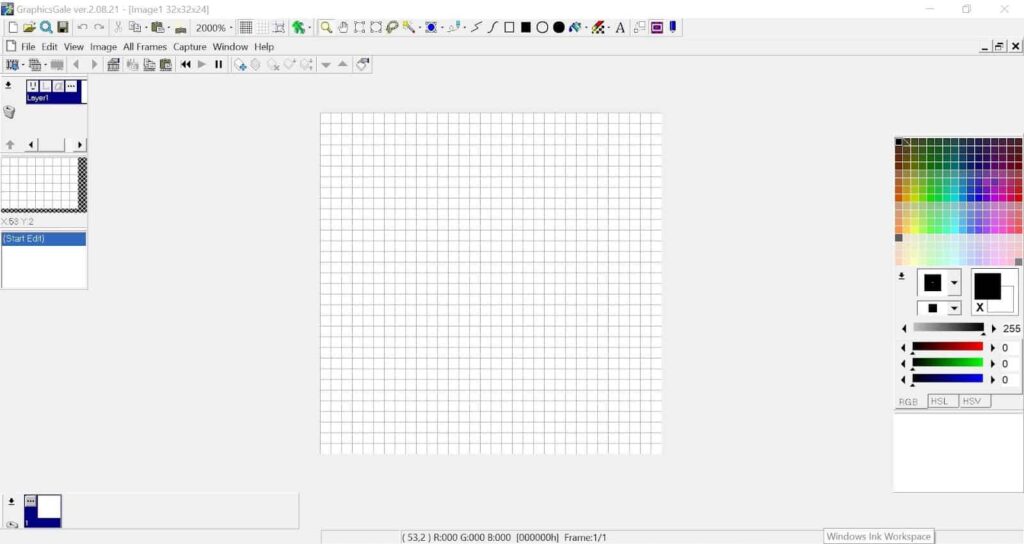This screenshot has width=1024, height=544.
Task: Create a new image with the New icon
Action: 12,27
